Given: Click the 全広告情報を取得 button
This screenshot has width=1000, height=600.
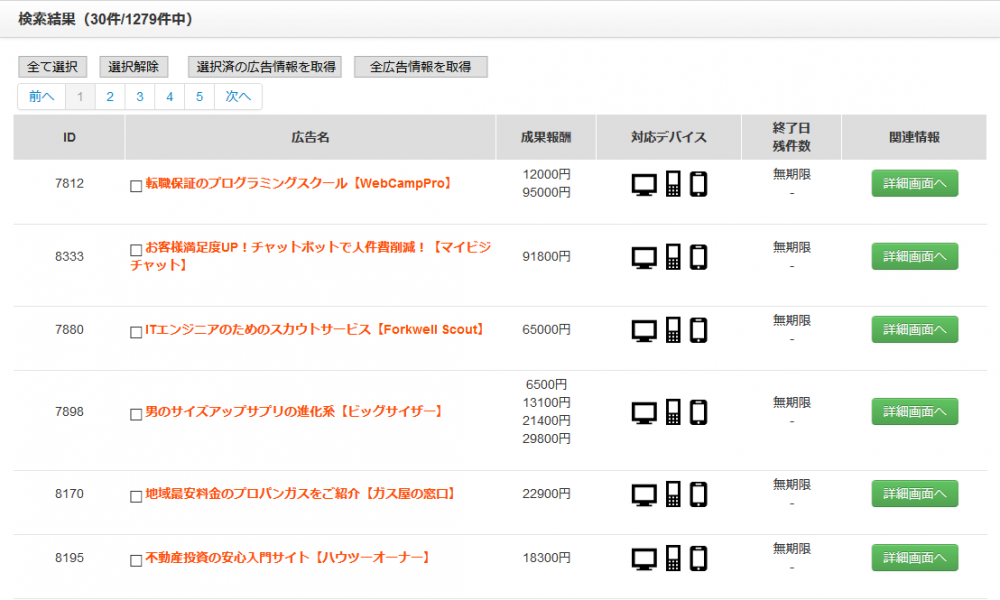Looking at the screenshot, I should coord(421,67).
